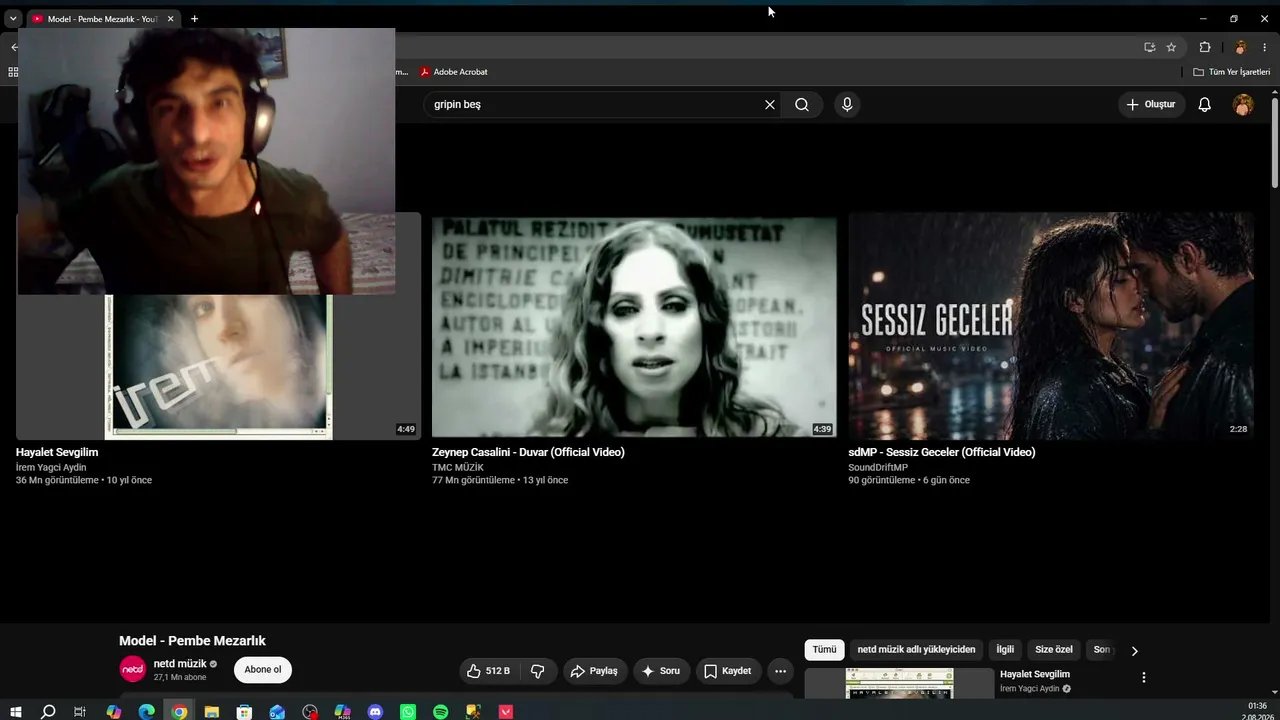Open the Chrome extensions puzzle icon
Image resolution: width=1280 pixels, height=720 pixels.
coord(1205,47)
